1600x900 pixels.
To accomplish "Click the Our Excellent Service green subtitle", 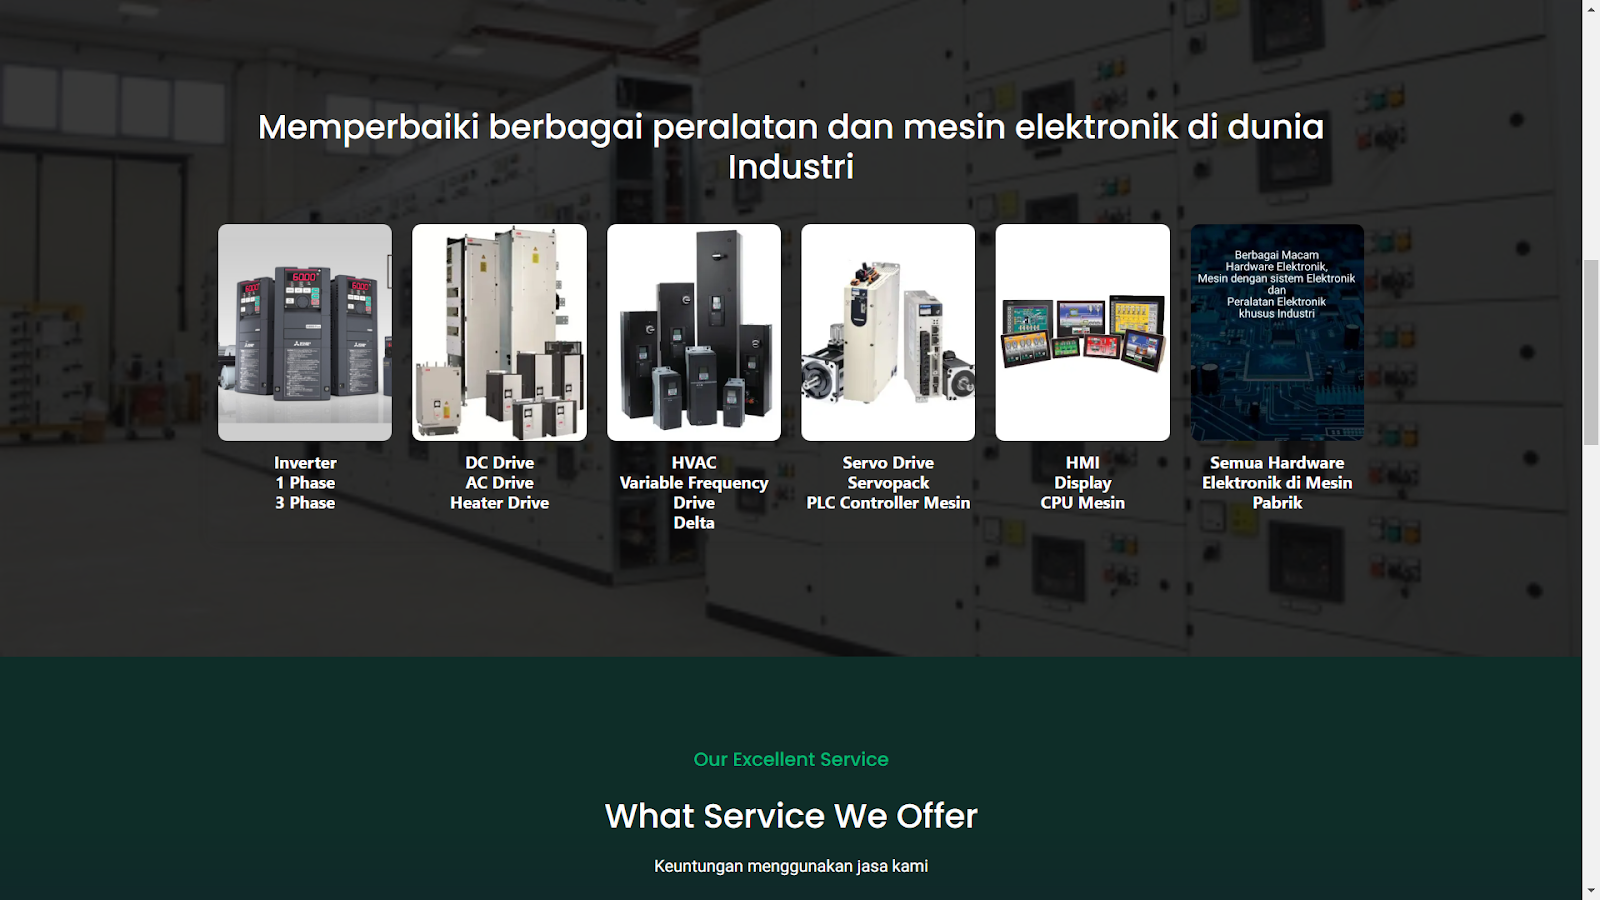I will coord(791,759).
